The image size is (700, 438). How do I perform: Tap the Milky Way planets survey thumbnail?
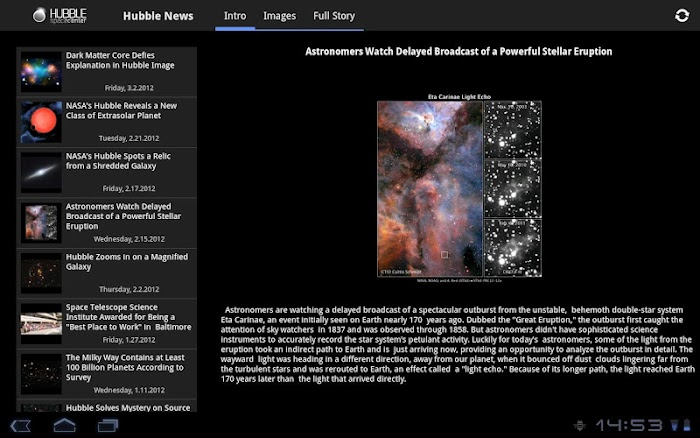click(x=41, y=374)
